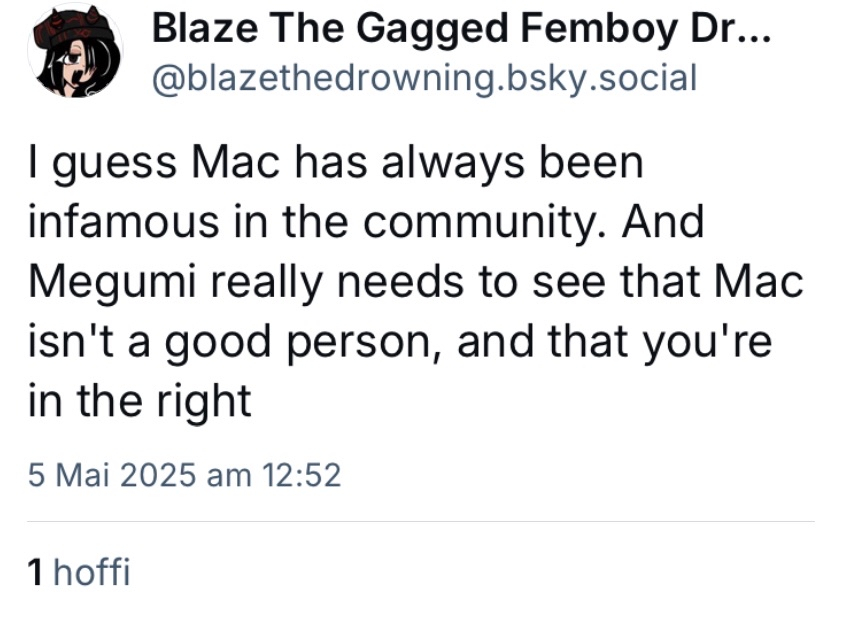Click the handle @blazethedrowning.bsky.social
841x617 pixels.
tap(423, 77)
